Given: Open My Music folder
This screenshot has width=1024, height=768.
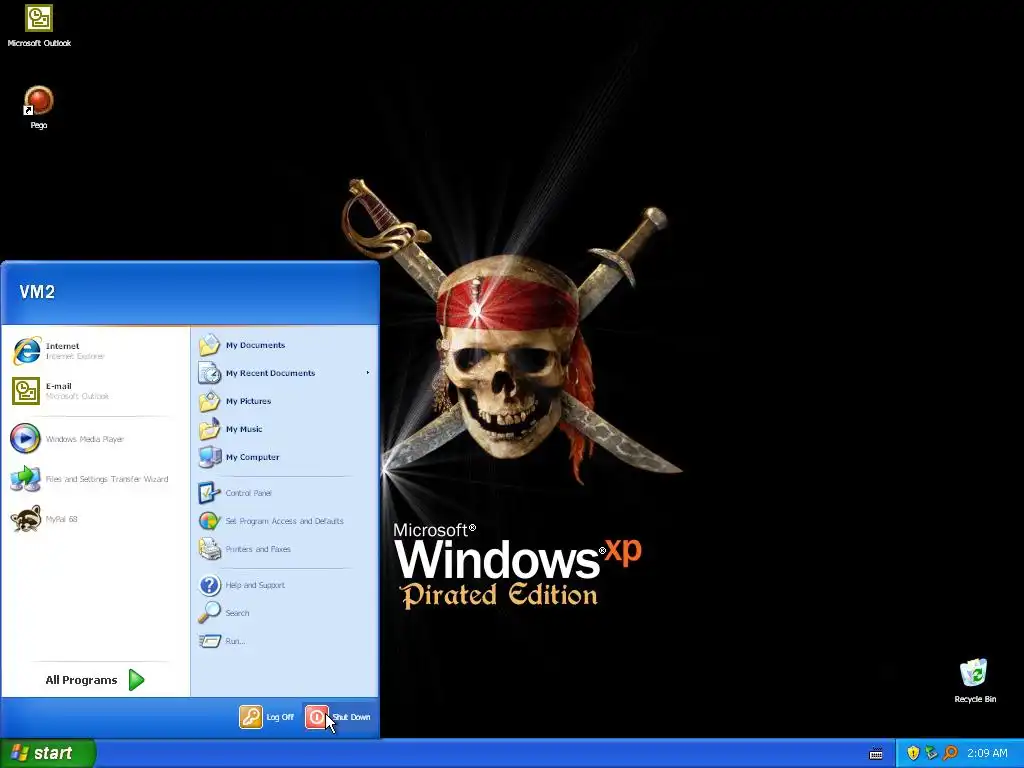Looking at the screenshot, I should pyautogui.click(x=285, y=429).
